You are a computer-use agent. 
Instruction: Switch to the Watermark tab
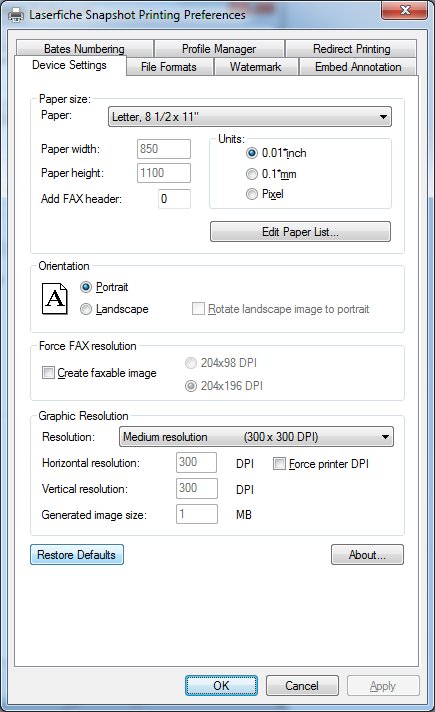coord(256,67)
